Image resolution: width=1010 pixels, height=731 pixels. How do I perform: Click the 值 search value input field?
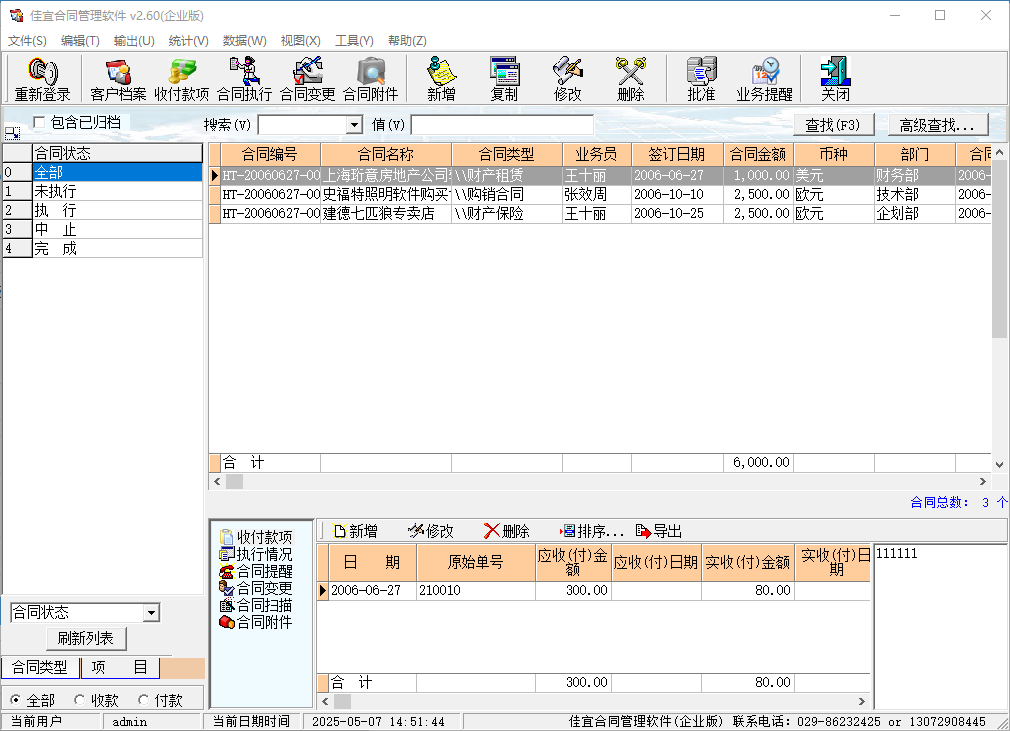click(501, 125)
